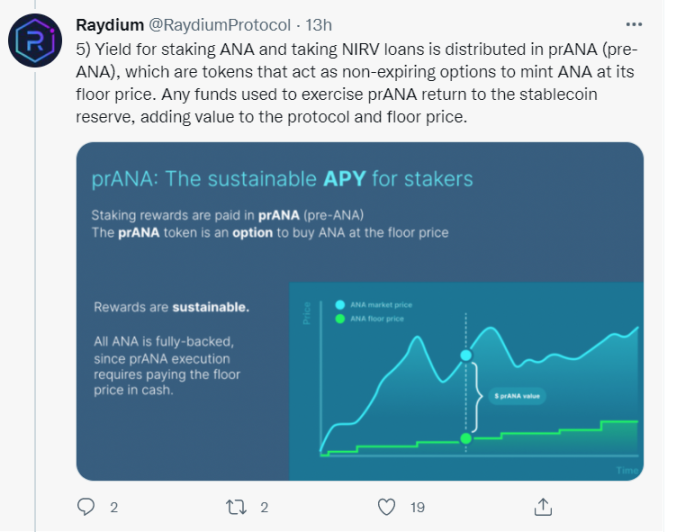The width and height of the screenshot is (685, 532).
Task: Click the retweet arrows icon
Action: click(237, 506)
